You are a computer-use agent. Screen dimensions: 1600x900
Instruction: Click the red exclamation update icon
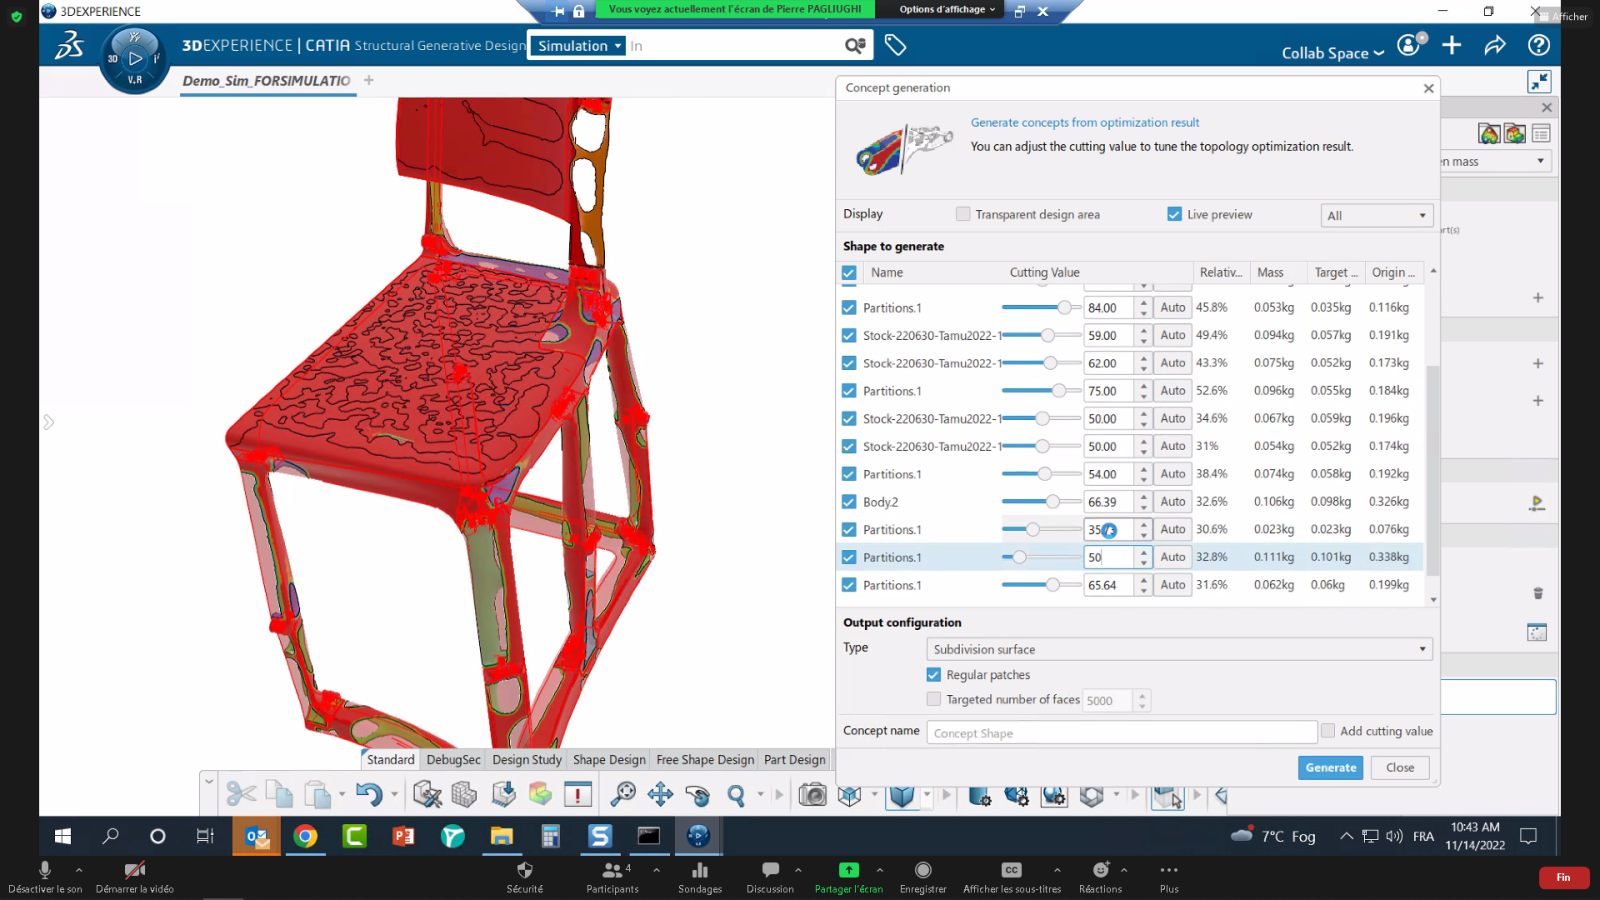click(578, 795)
